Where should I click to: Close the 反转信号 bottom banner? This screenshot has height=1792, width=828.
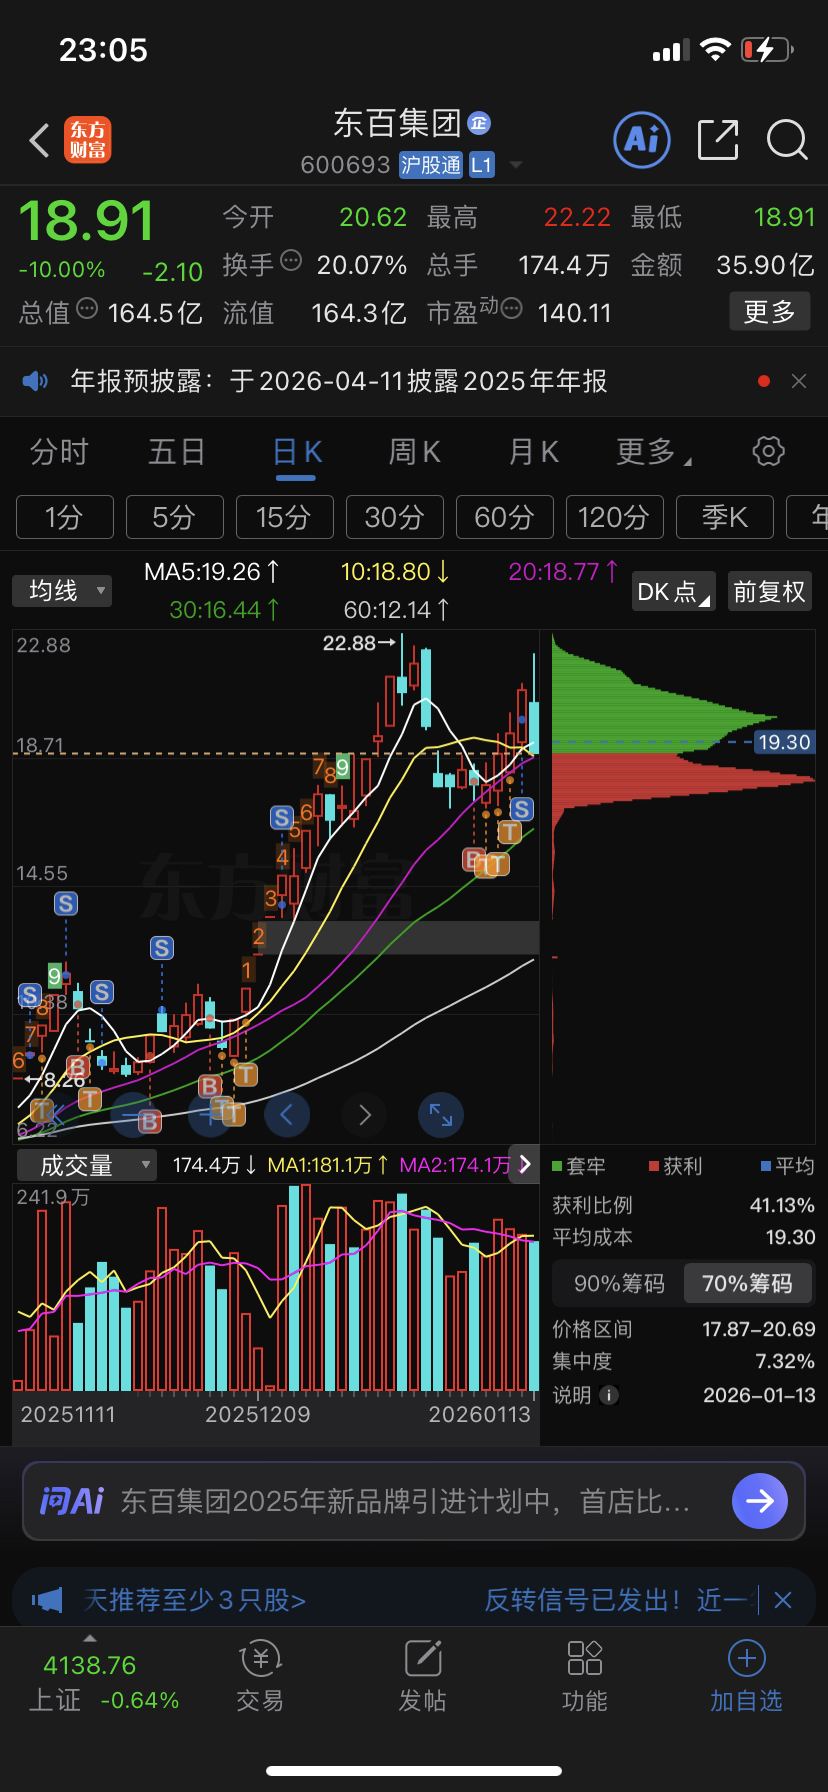pyautogui.click(x=783, y=1600)
